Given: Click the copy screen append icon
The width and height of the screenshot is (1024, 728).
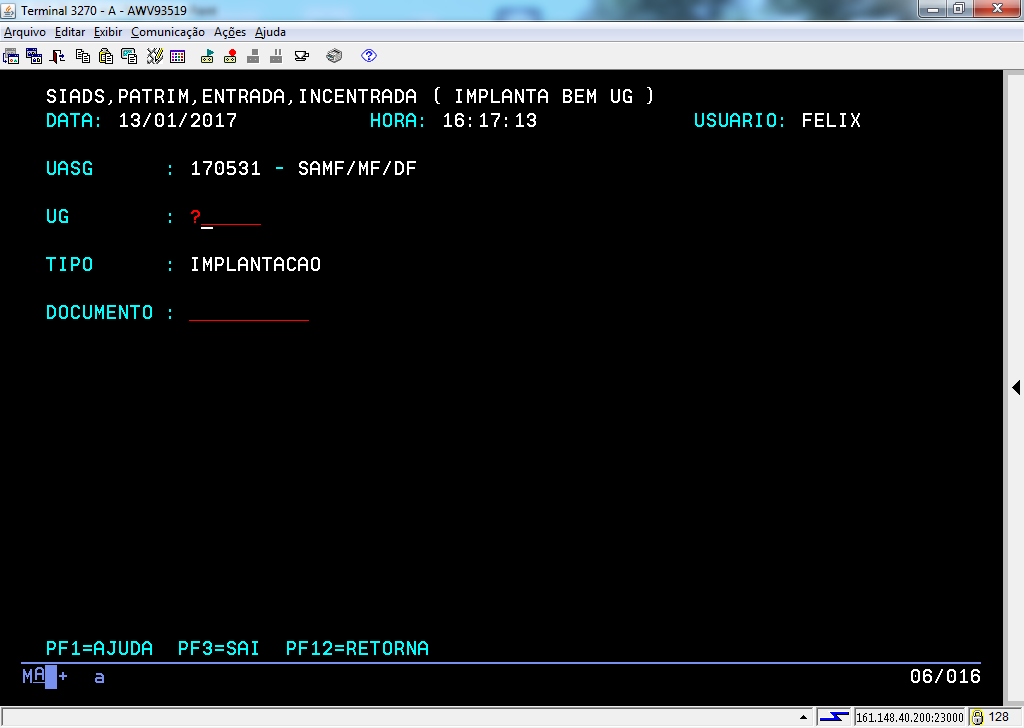Looking at the screenshot, I should tap(129, 56).
